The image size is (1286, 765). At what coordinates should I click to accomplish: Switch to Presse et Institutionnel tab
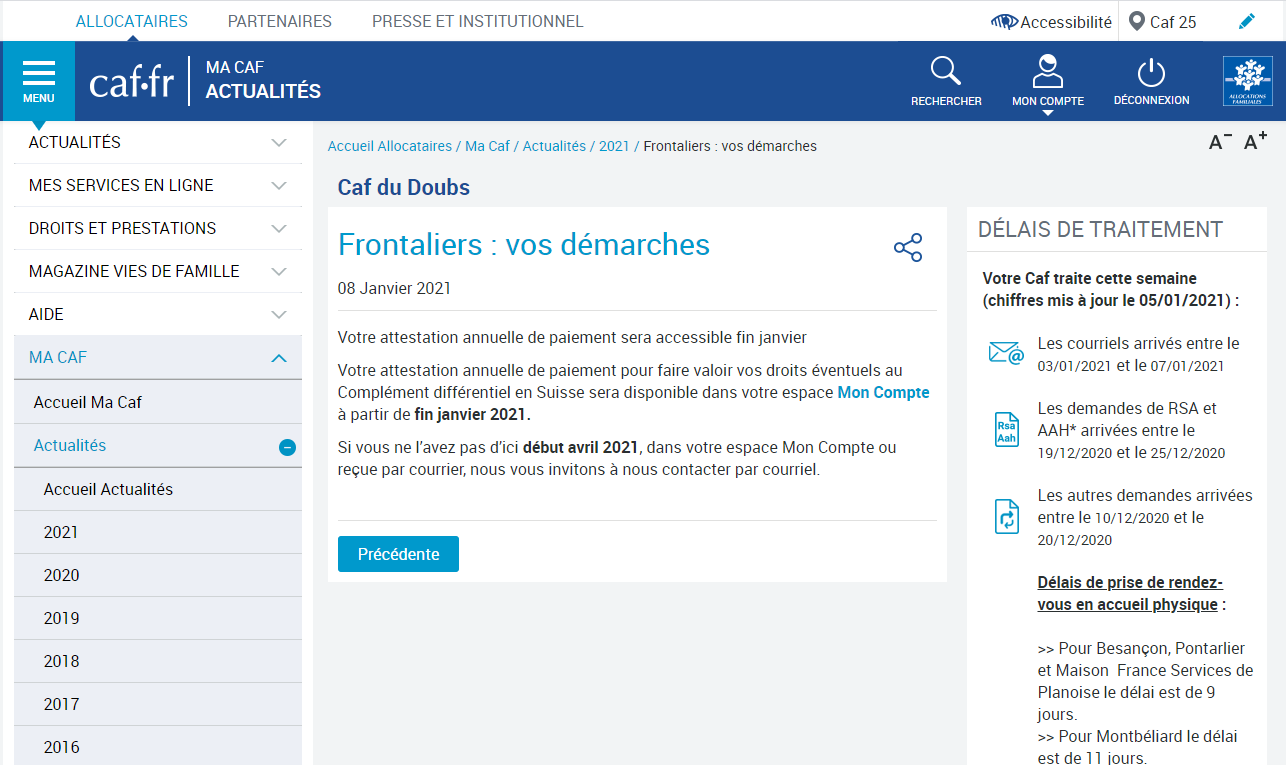(x=477, y=21)
